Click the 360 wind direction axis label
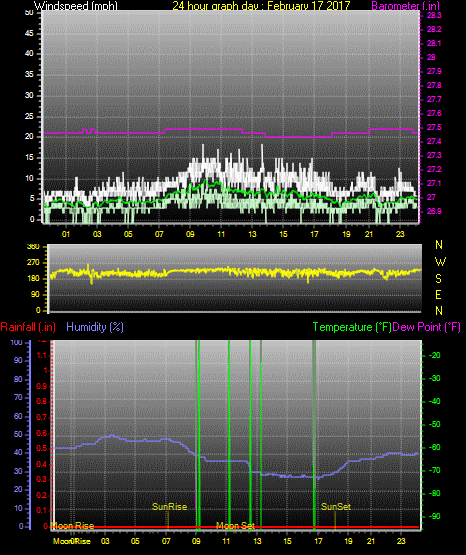 [34, 246]
